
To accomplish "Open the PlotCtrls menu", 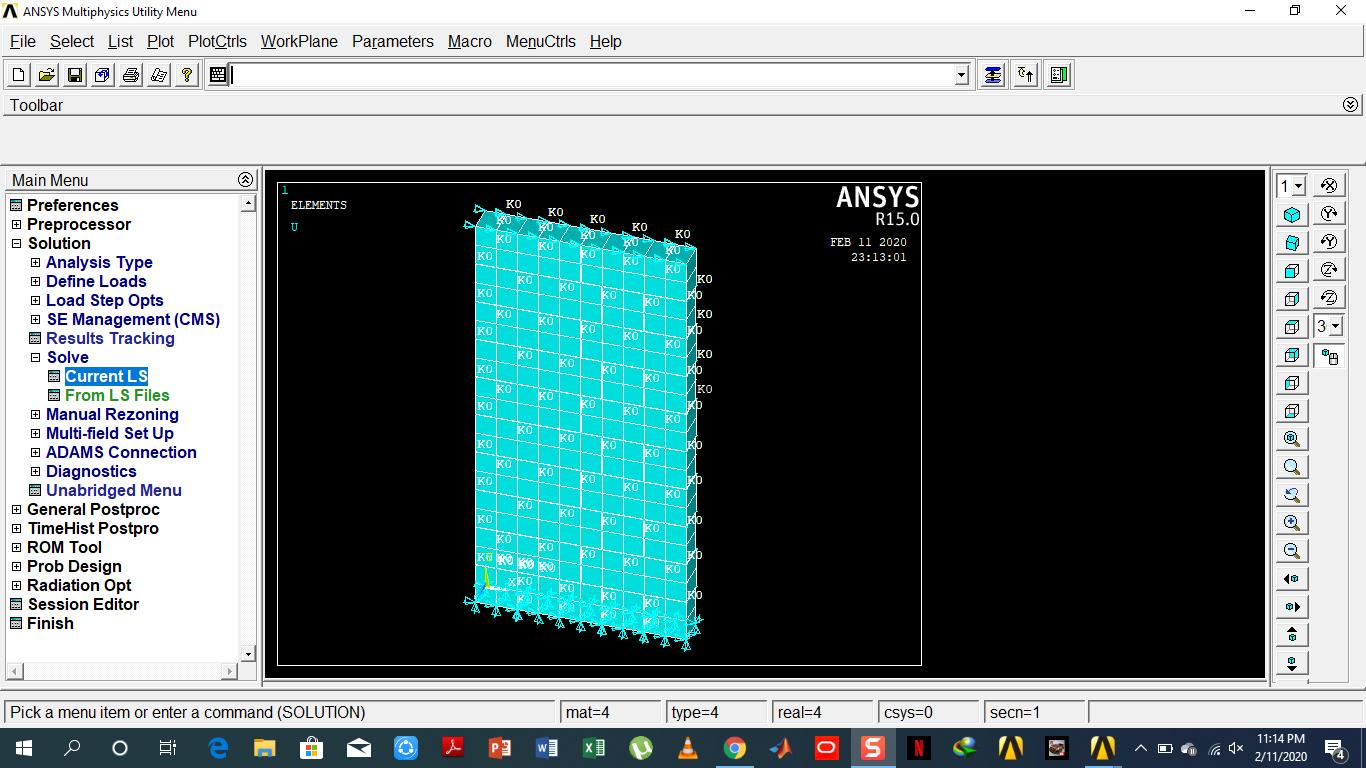I will pos(217,41).
